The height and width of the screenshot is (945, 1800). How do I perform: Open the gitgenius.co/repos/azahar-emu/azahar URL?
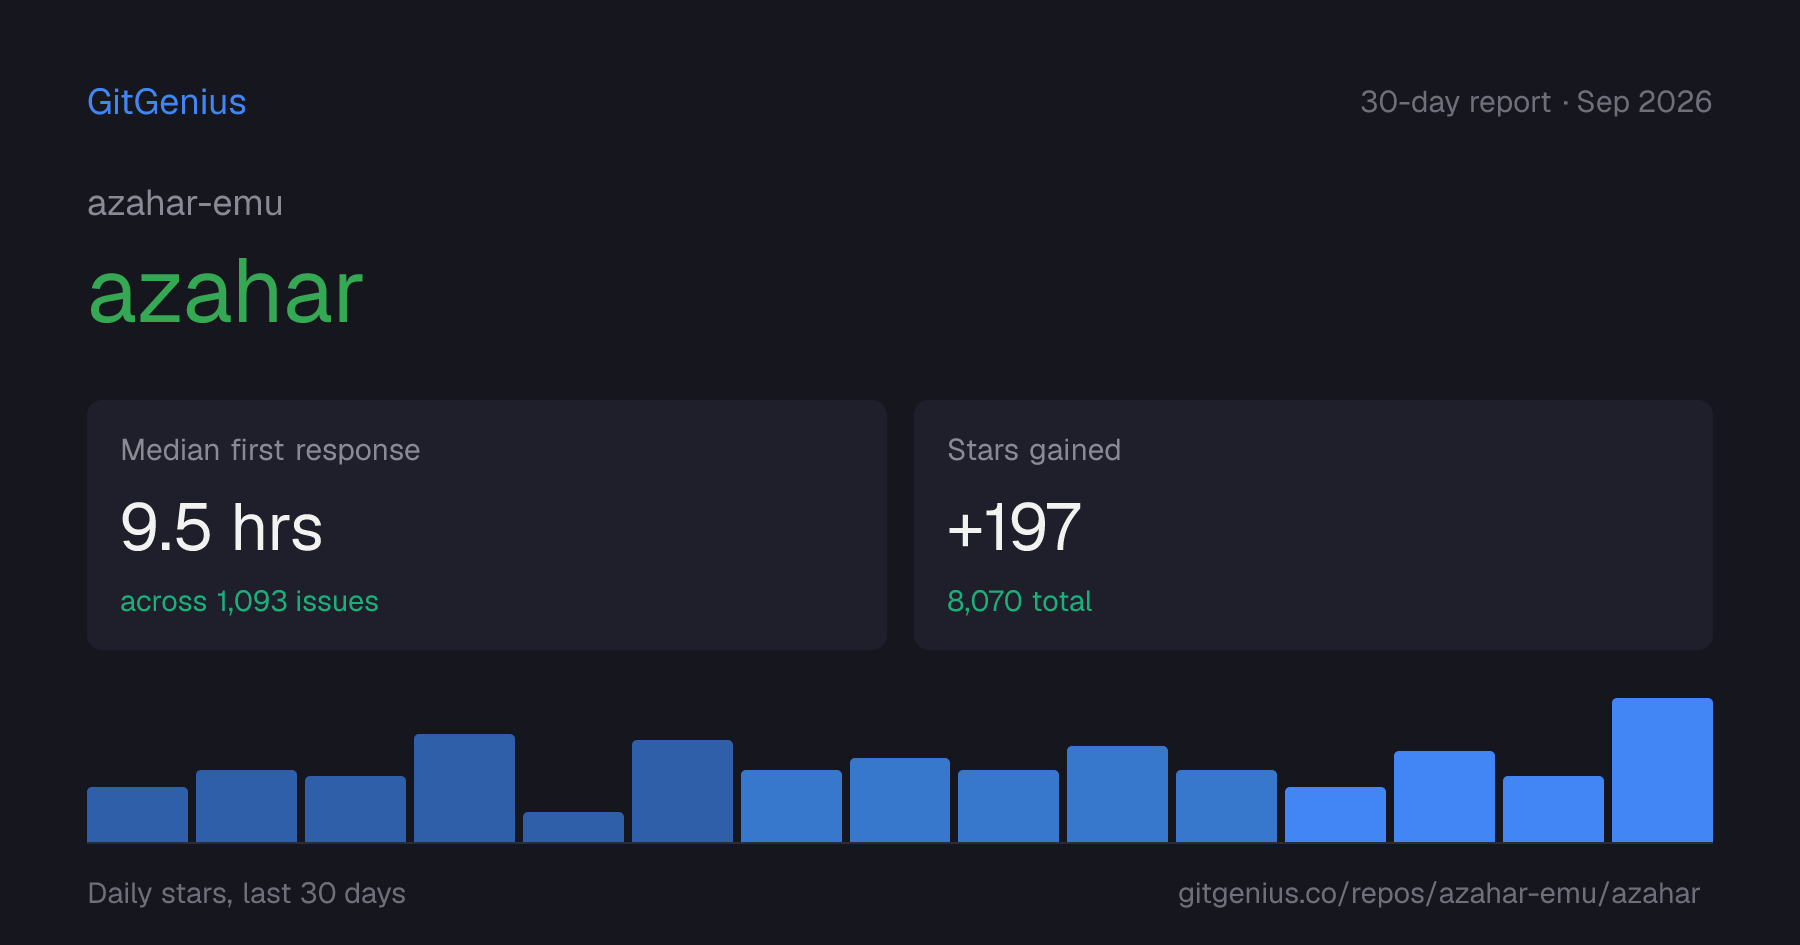tap(1438, 893)
